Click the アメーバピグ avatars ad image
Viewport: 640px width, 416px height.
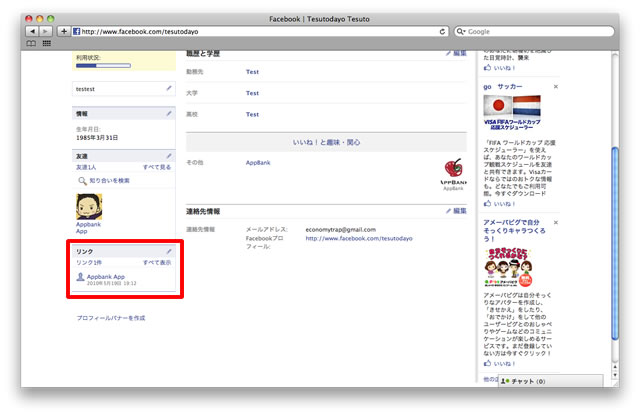coord(508,267)
